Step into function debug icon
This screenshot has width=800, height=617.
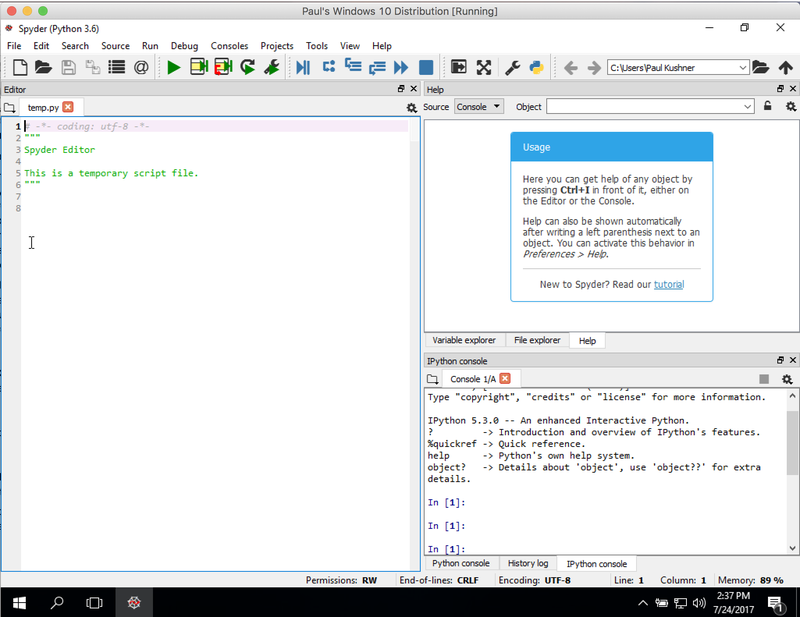pyautogui.click(x=353, y=66)
